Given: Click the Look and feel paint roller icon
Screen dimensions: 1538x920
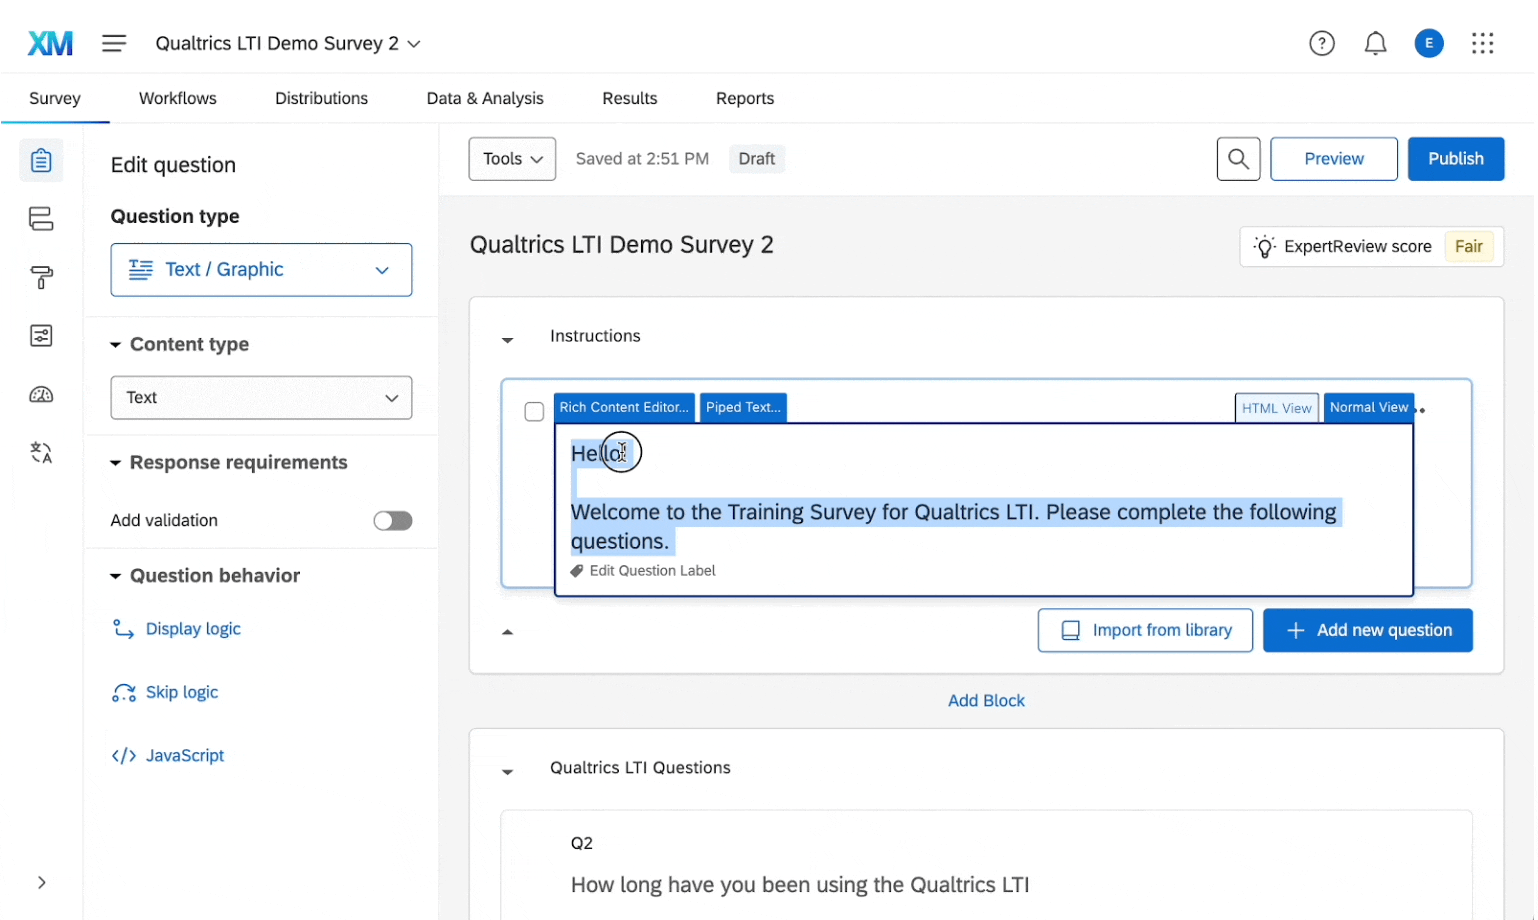Looking at the screenshot, I should click(41, 277).
